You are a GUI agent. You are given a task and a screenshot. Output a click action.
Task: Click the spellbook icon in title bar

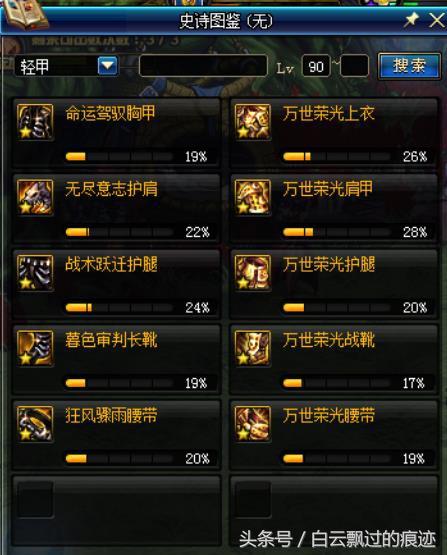pyautogui.click(x=25, y=15)
